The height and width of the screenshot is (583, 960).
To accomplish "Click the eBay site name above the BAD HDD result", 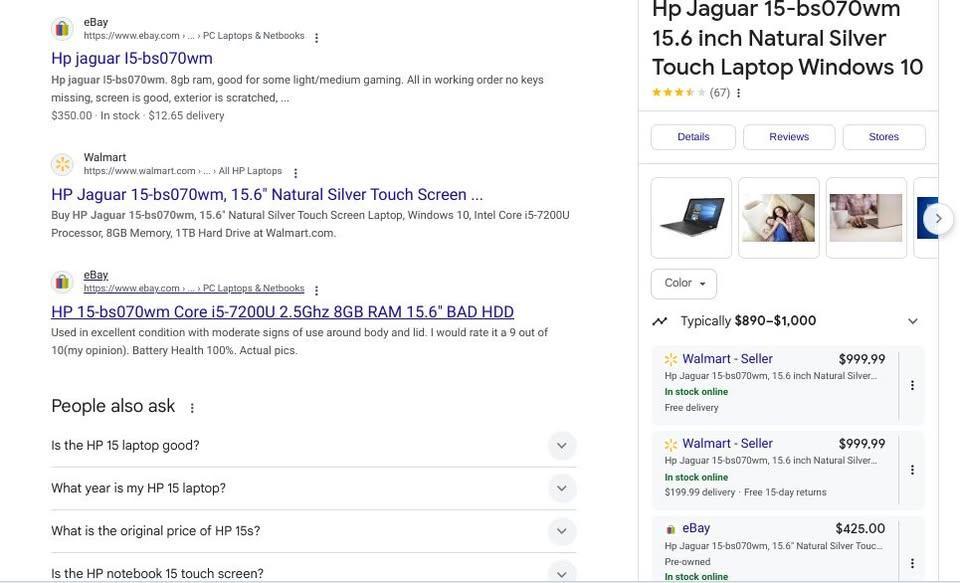I will click(96, 275).
